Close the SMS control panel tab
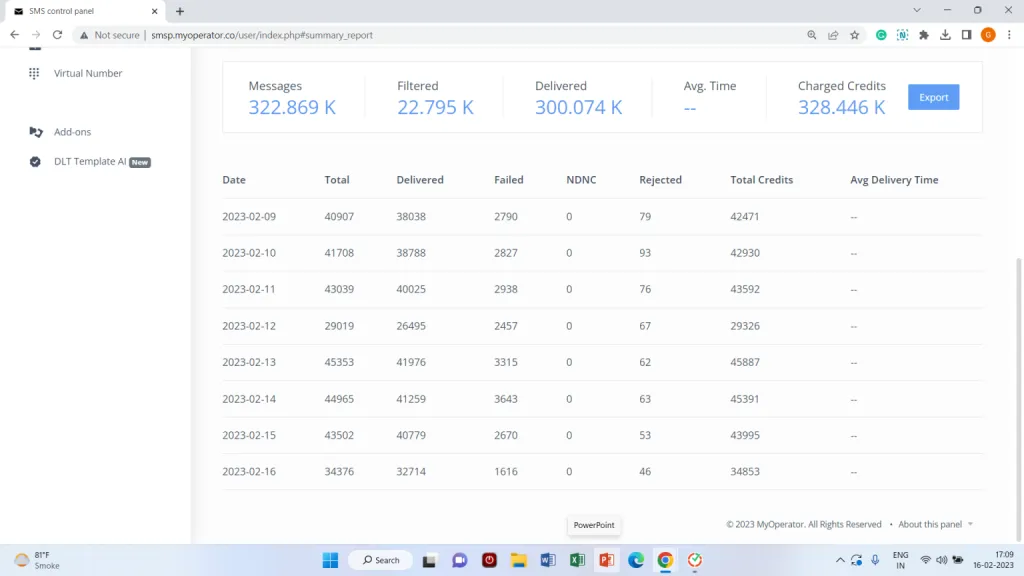 [x=154, y=11]
